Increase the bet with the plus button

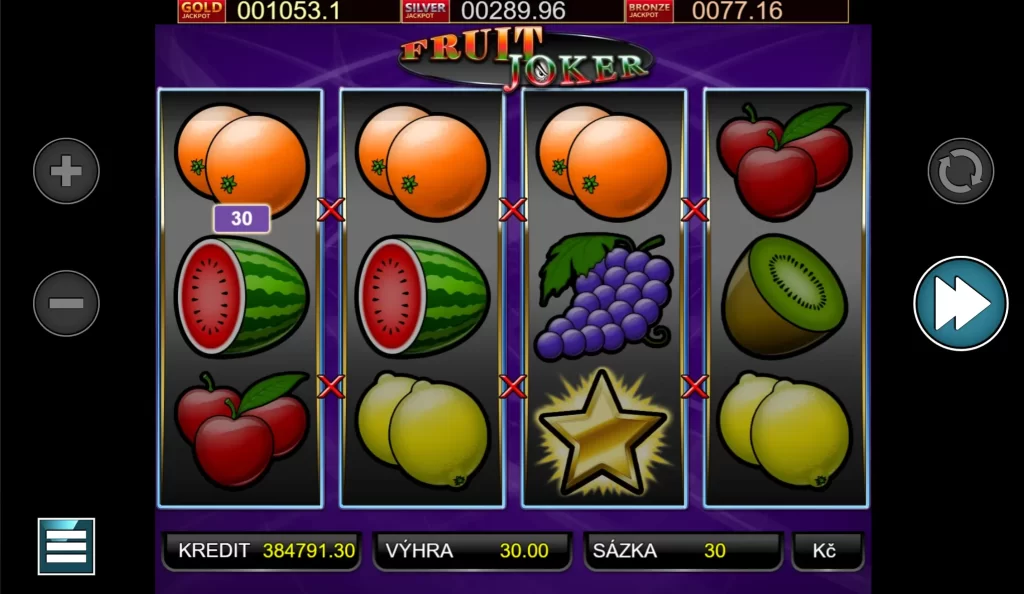(66, 171)
